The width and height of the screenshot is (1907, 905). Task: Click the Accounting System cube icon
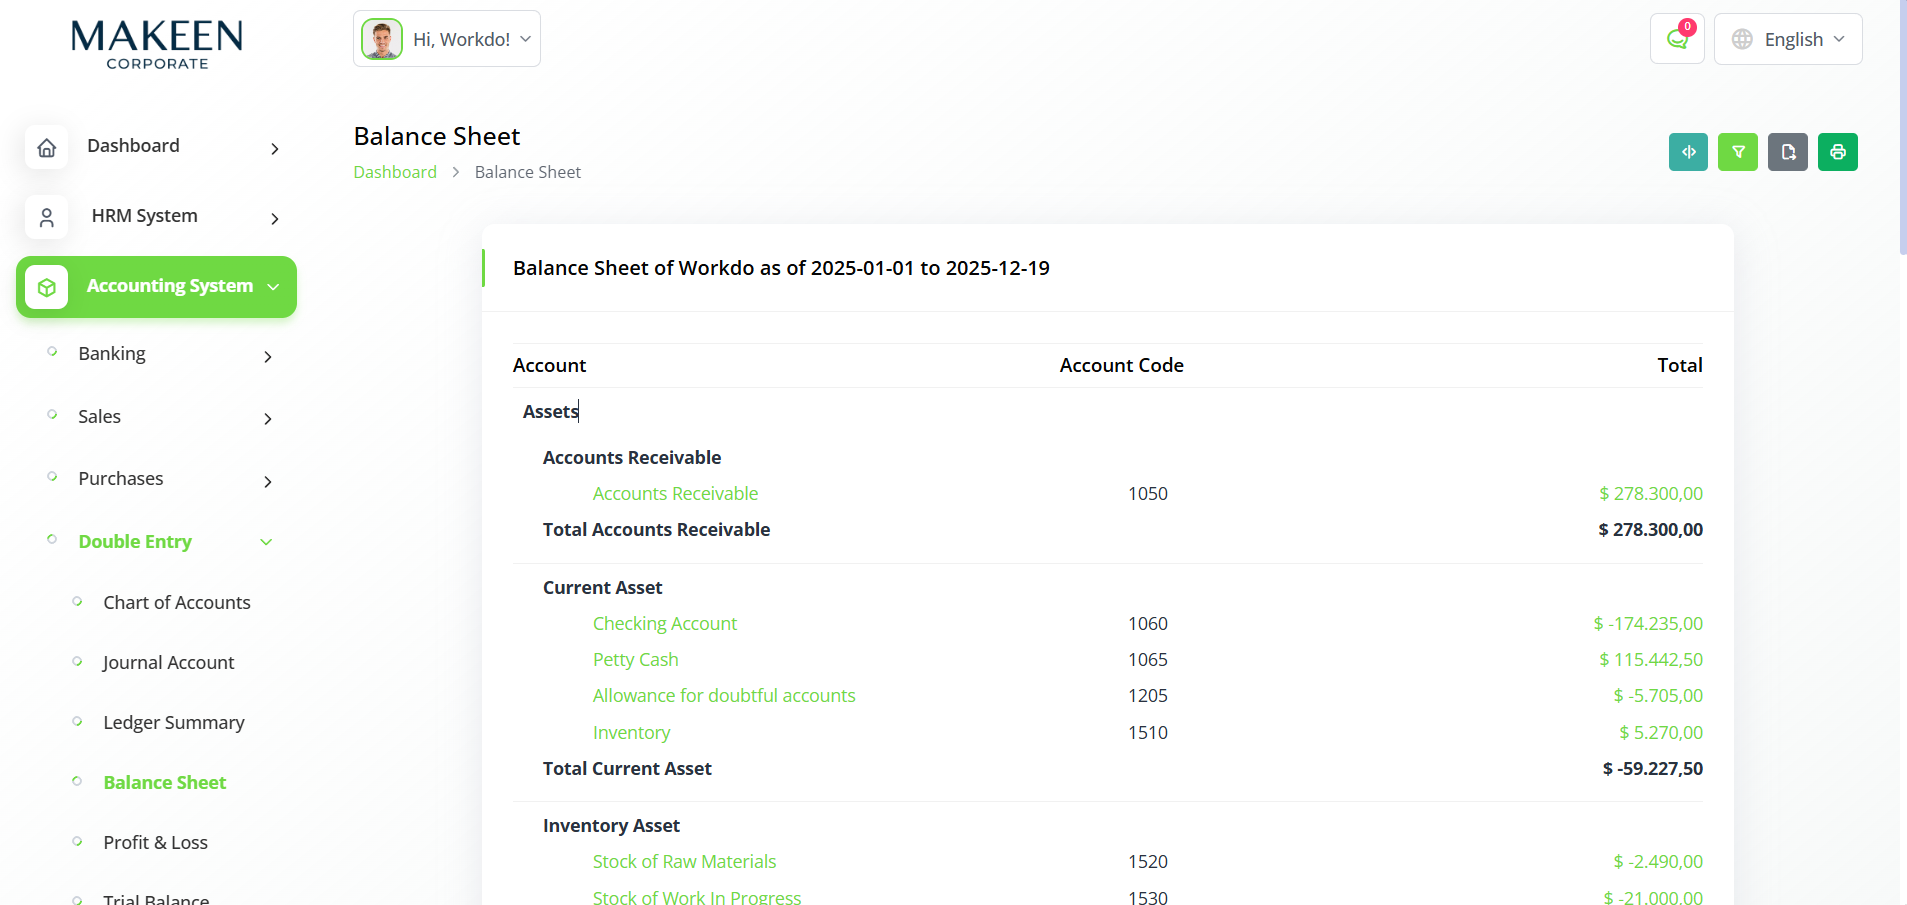point(47,287)
